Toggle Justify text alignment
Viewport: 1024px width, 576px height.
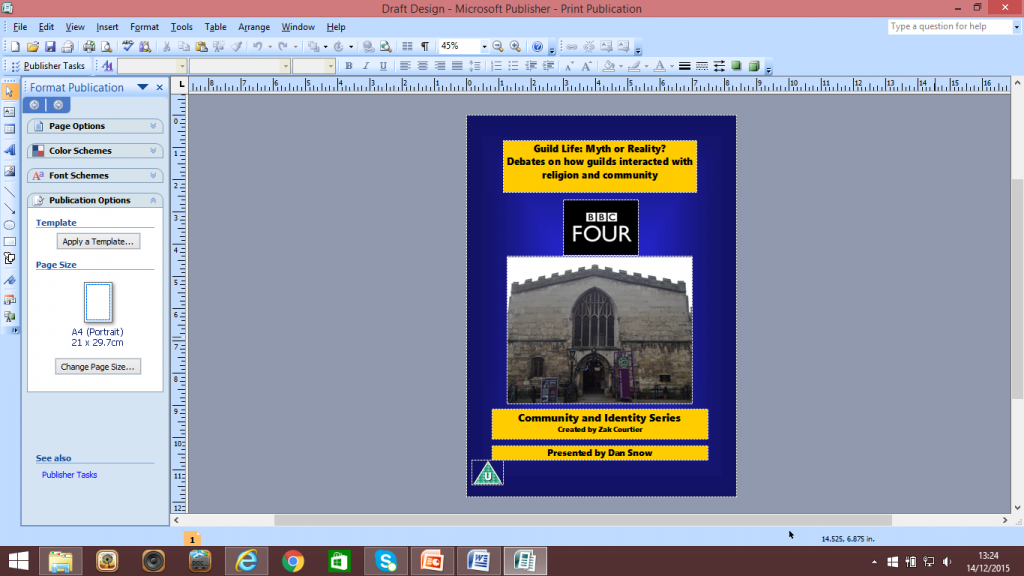[457, 66]
